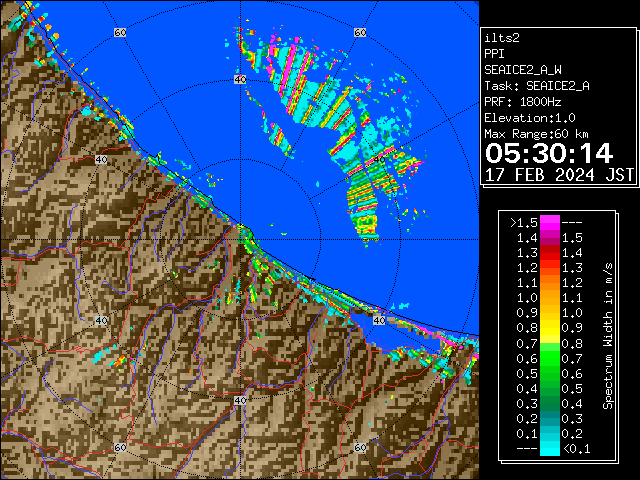The width and height of the screenshot is (640, 480).
Task: Click the 'Elevation:1.0' line
Action: [x=530, y=118]
